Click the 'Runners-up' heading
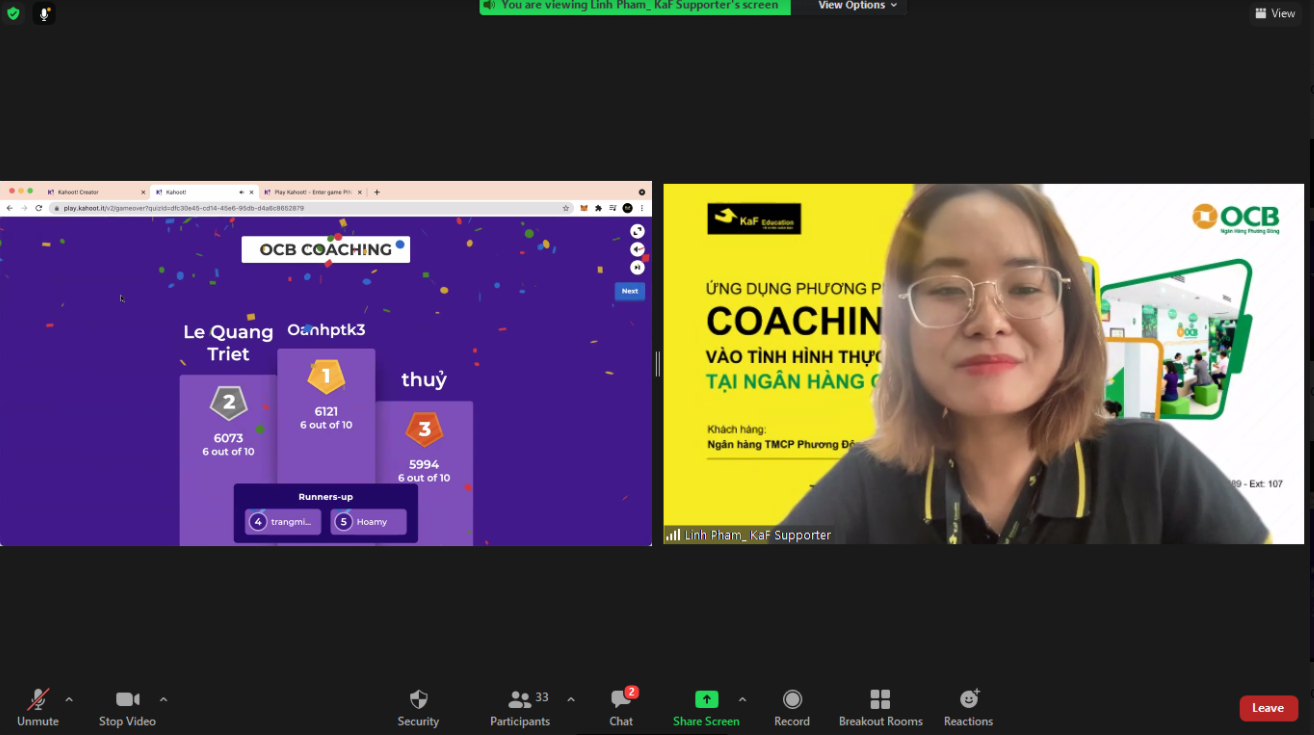 [326, 497]
